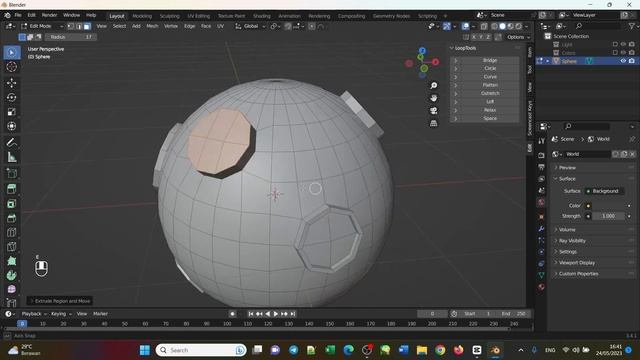640x360 pixels.
Task: Collapse the LoopTools panel
Action: [x=452, y=48]
